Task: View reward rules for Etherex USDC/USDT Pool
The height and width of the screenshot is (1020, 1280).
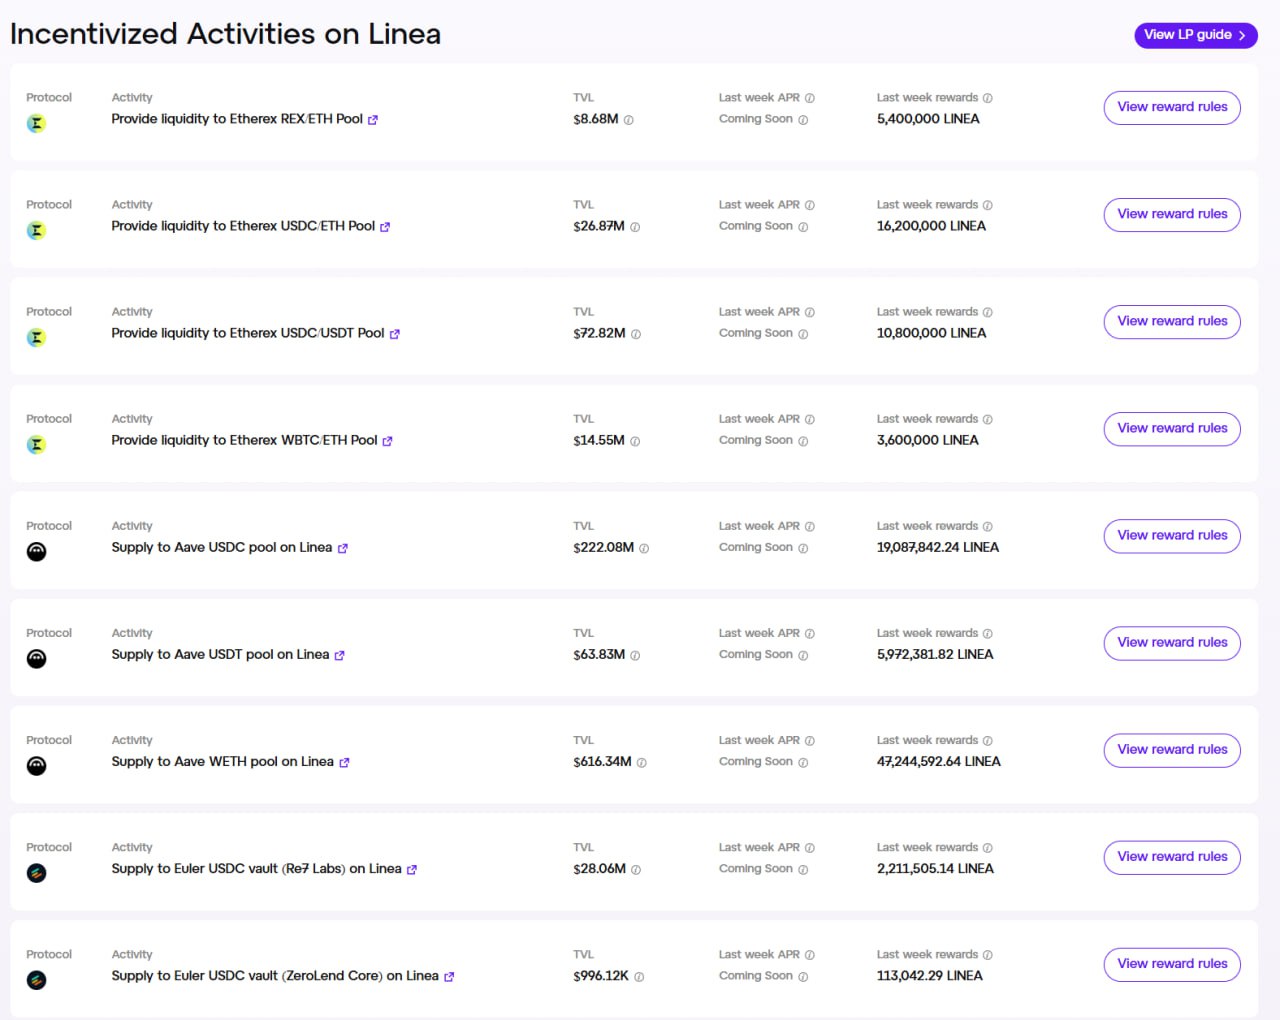Action: 1172,322
